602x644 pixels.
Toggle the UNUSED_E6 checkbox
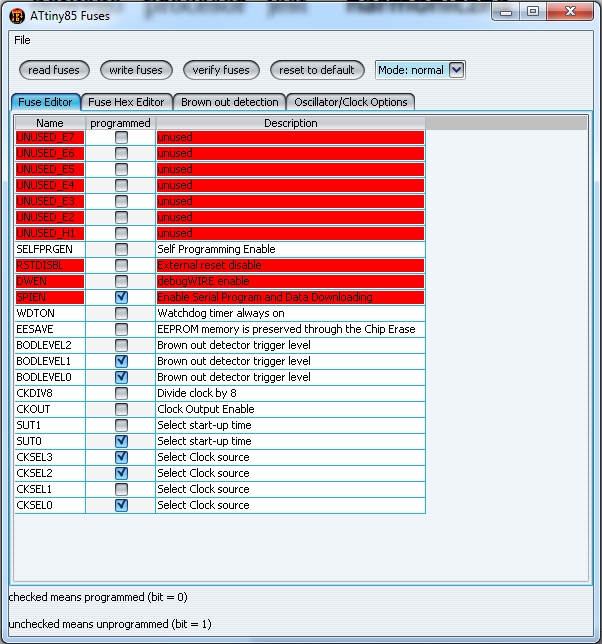point(121,153)
